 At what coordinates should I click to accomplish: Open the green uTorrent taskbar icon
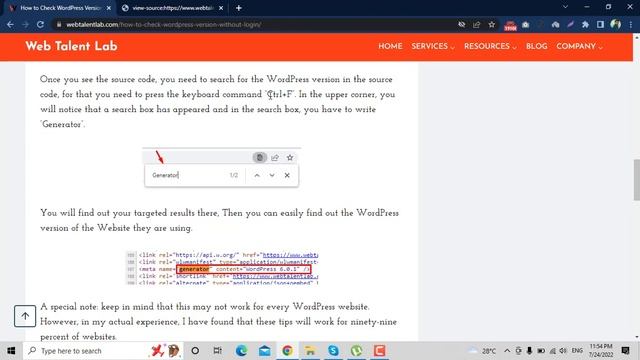point(356,351)
